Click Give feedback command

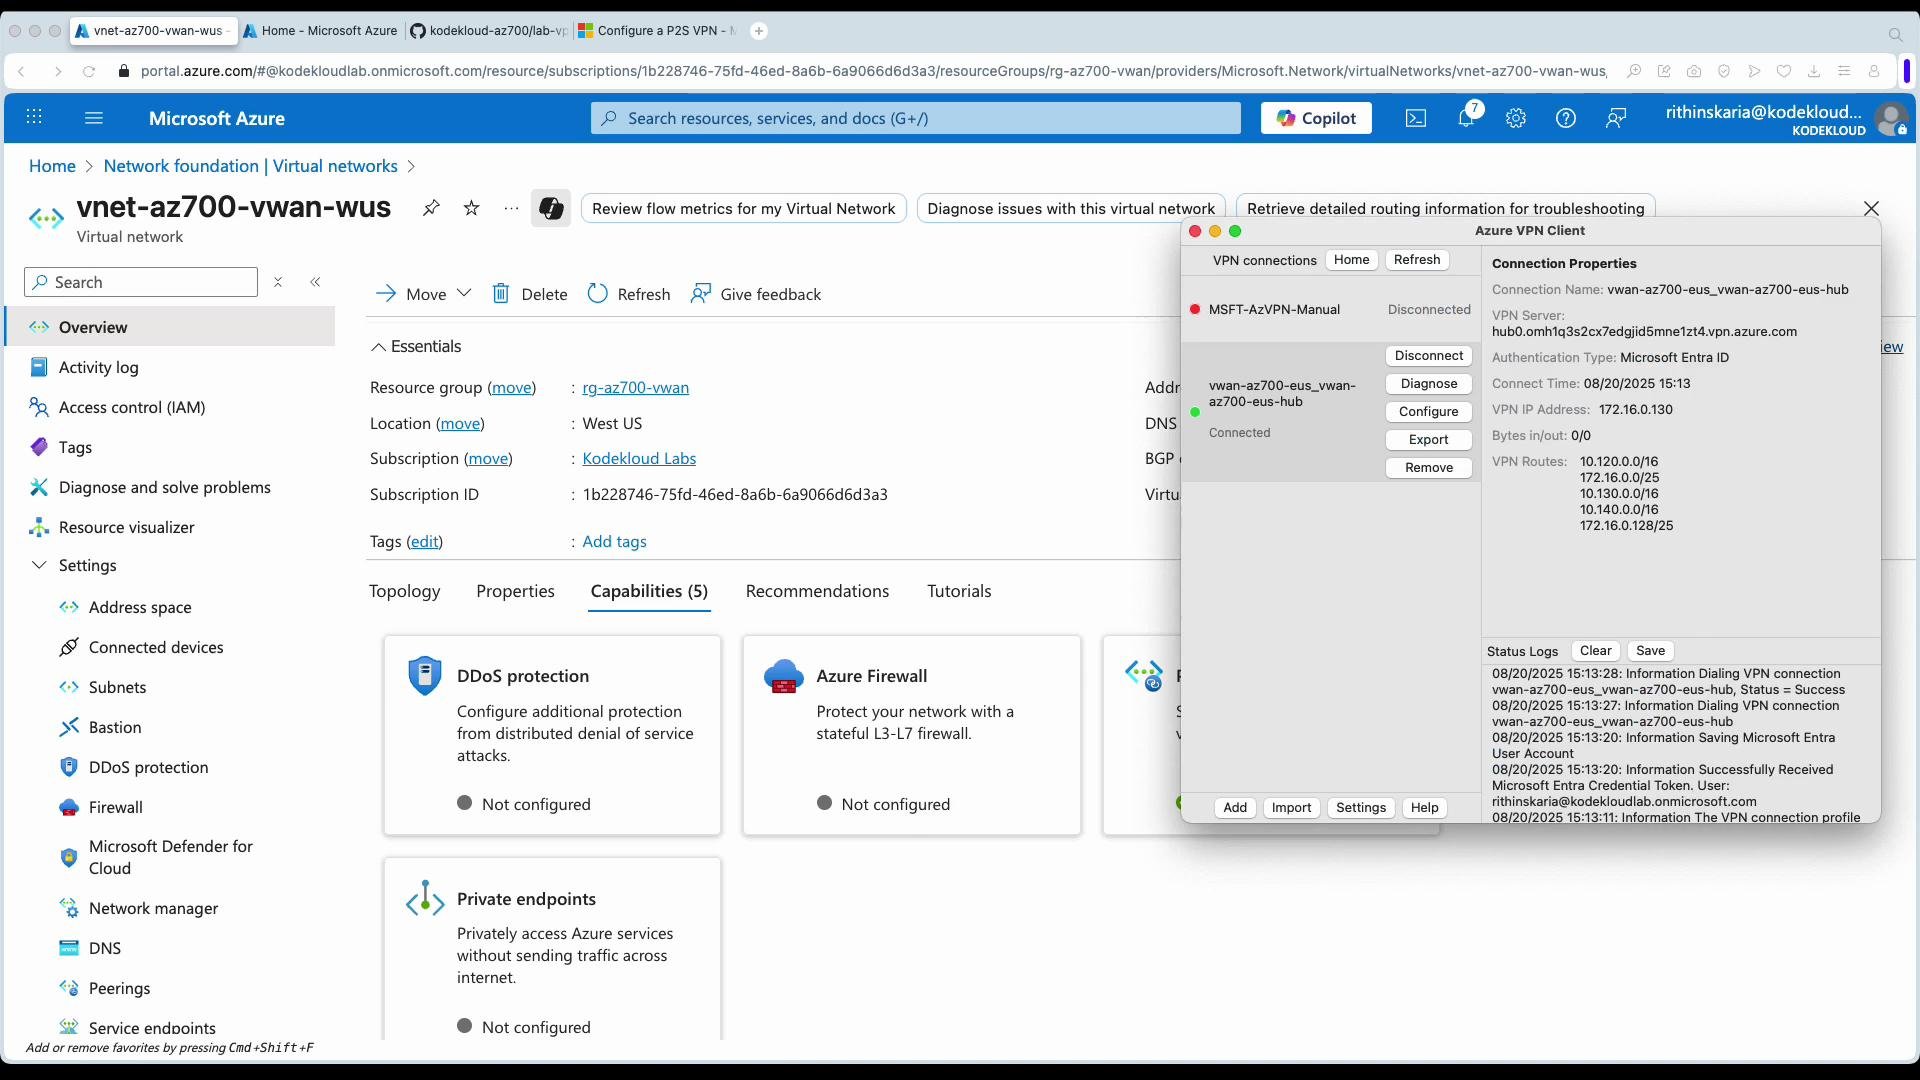coord(756,294)
